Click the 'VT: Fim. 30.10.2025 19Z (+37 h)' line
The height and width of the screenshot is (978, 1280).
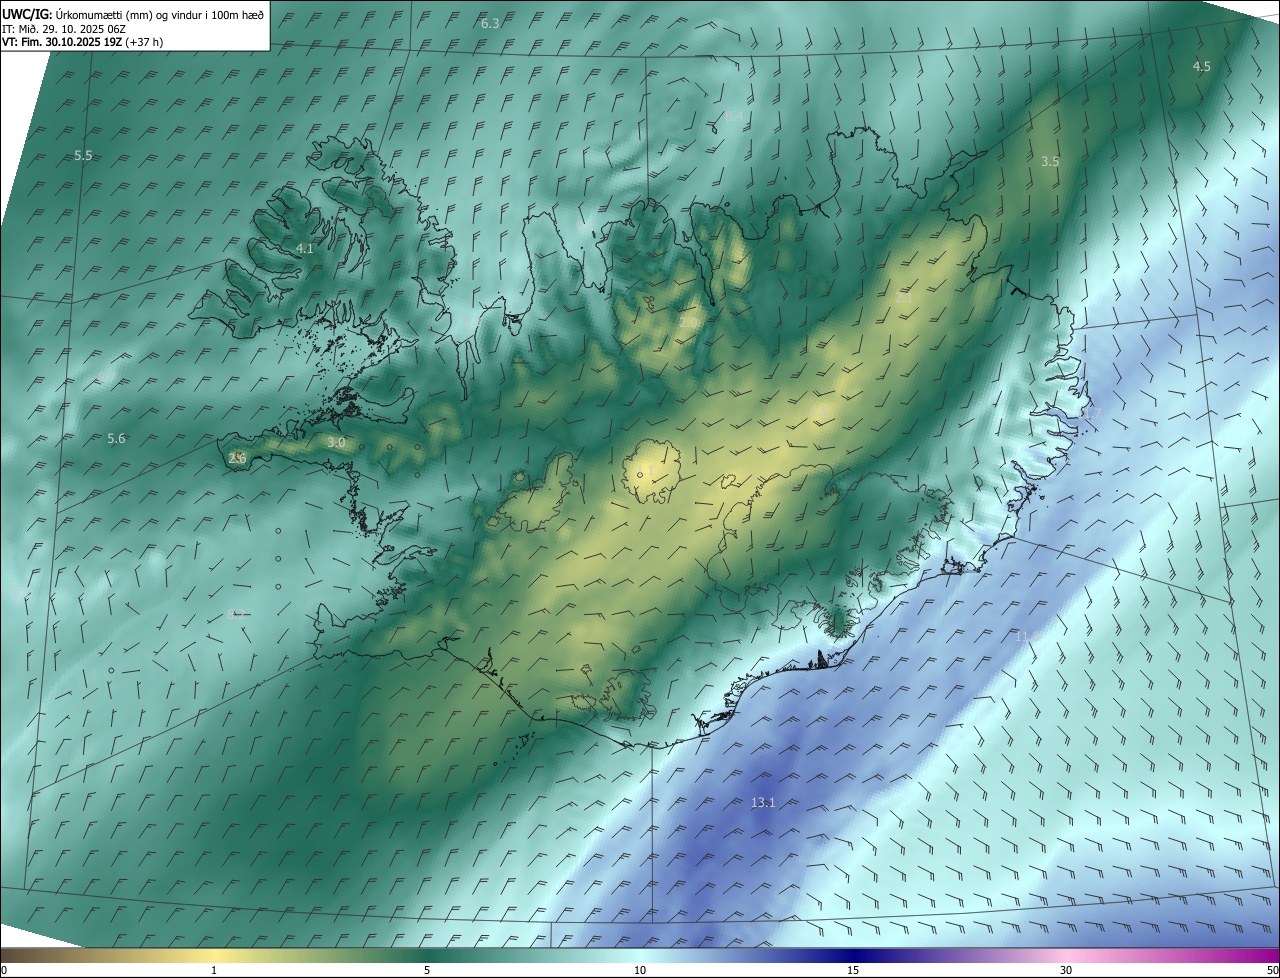point(83,42)
